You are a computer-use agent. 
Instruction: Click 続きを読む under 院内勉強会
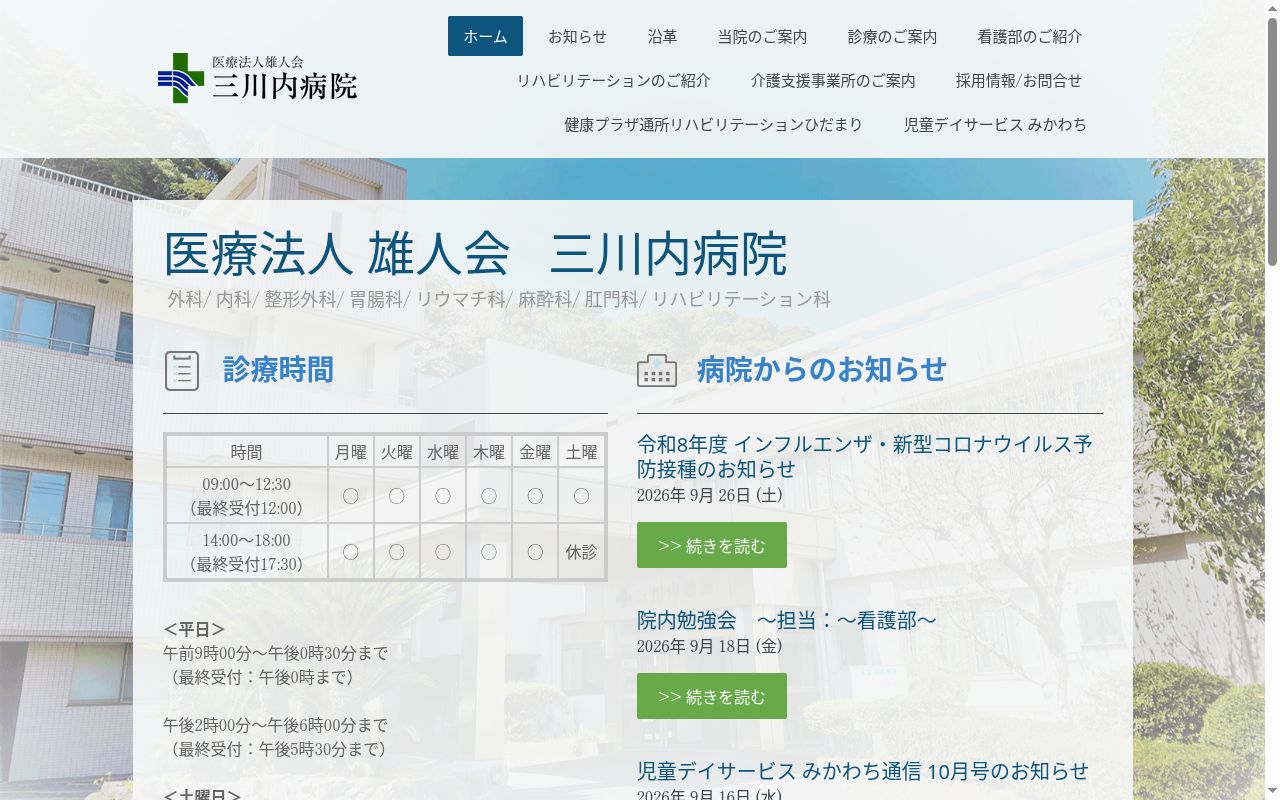[x=712, y=696]
